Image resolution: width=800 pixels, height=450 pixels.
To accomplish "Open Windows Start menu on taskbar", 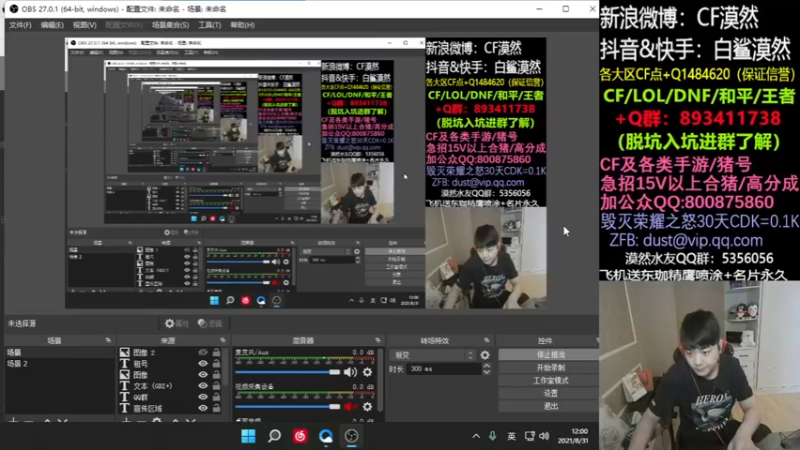I will click(248, 436).
